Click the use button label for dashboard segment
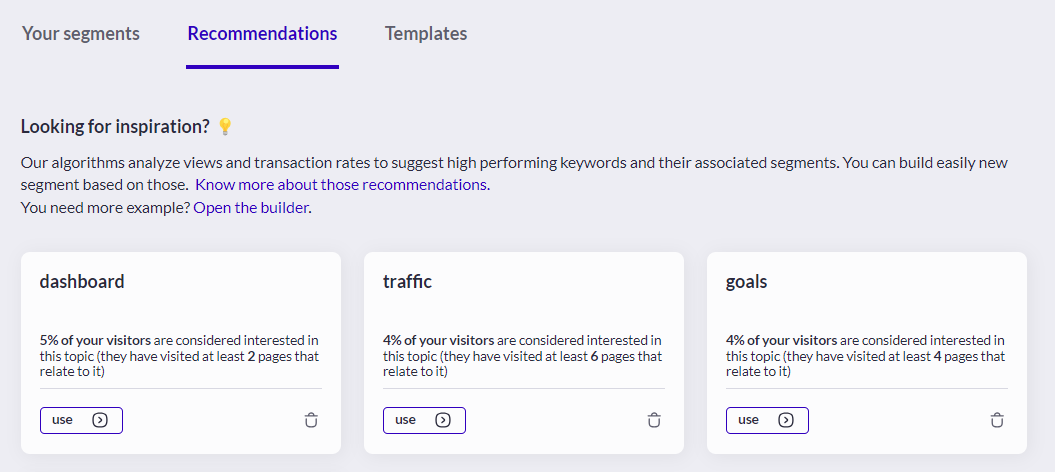1055x472 pixels. (x=62, y=420)
